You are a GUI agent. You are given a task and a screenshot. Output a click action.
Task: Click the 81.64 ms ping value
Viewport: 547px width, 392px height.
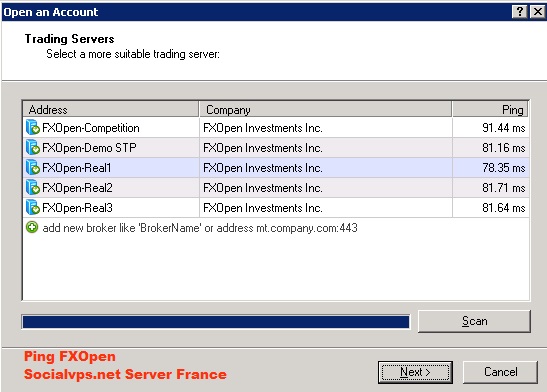[x=503, y=208]
